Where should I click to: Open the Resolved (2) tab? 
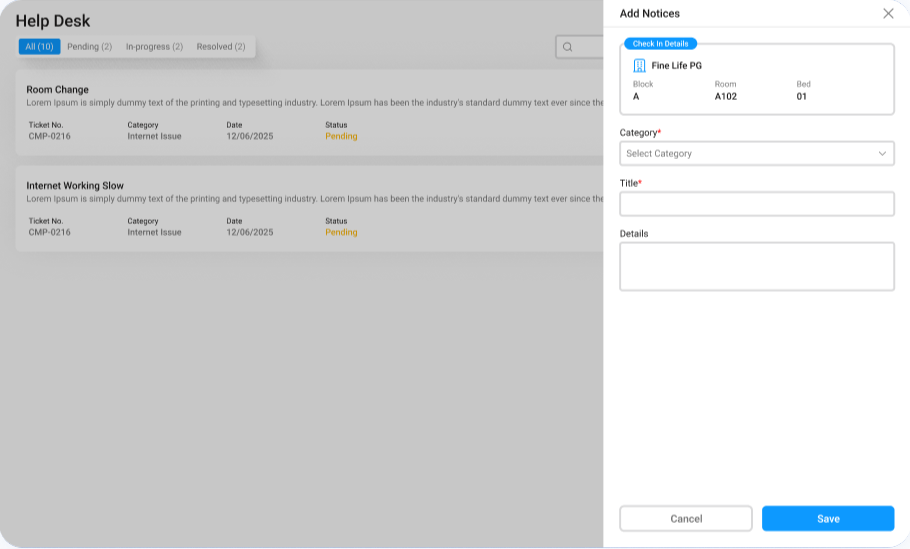(221, 47)
